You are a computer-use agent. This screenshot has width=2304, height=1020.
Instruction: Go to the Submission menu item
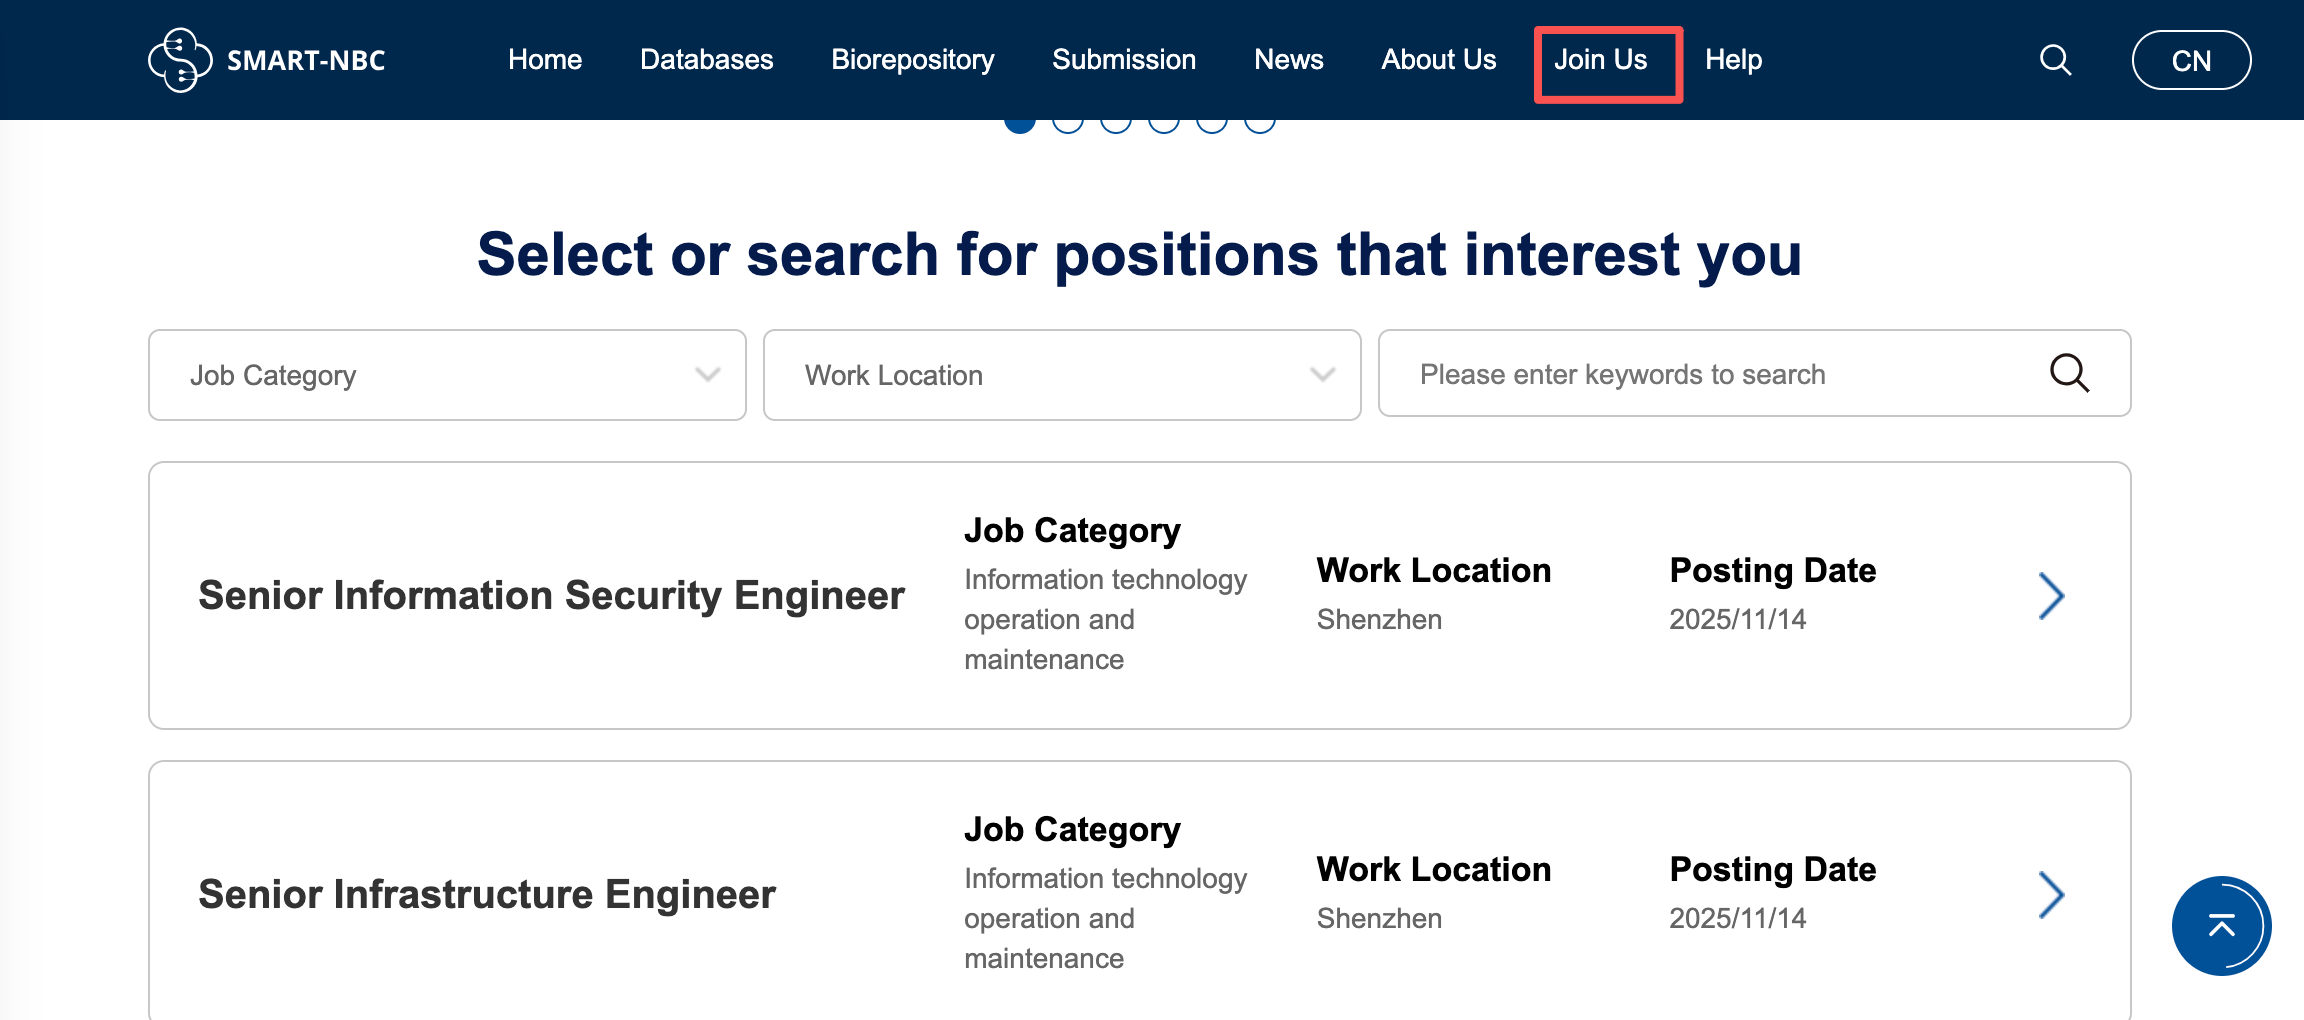1124,60
